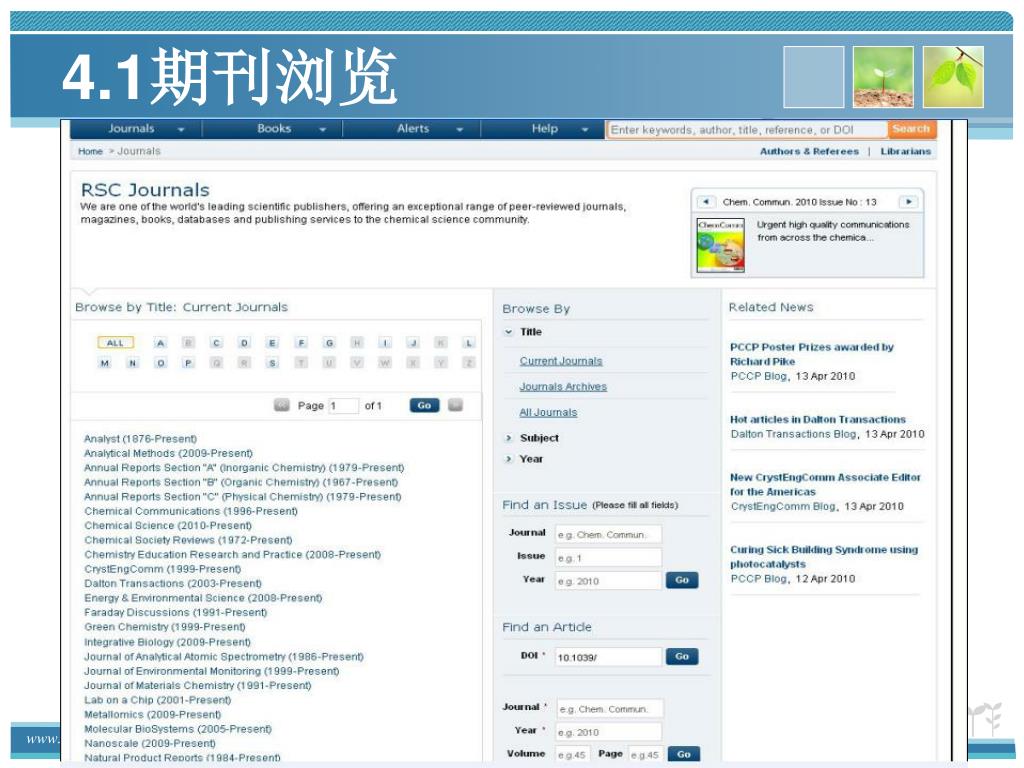Viewport: 1024px width, 768px height.
Task: Open PCCP Poster Prizes news article
Action: pos(811,354)
